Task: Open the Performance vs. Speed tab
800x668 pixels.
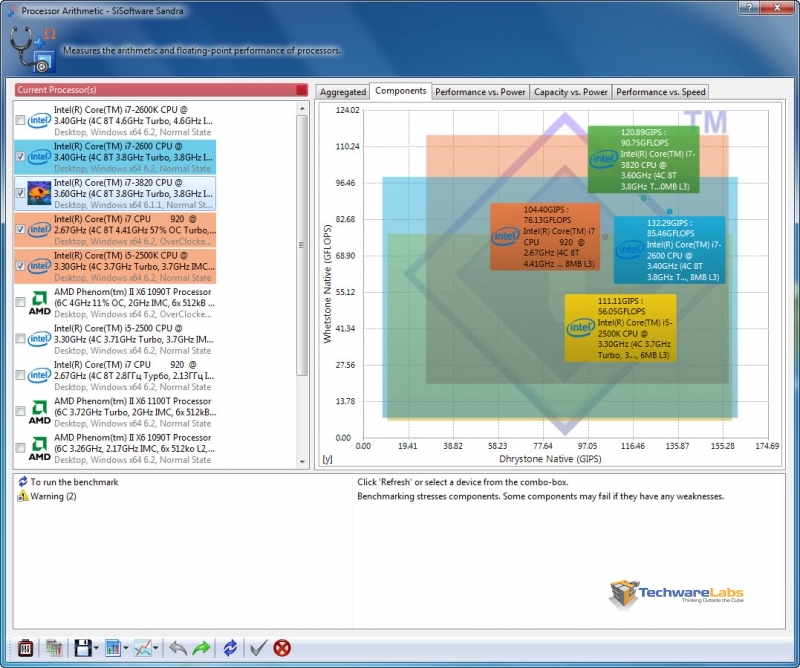Action: [661, 92]
